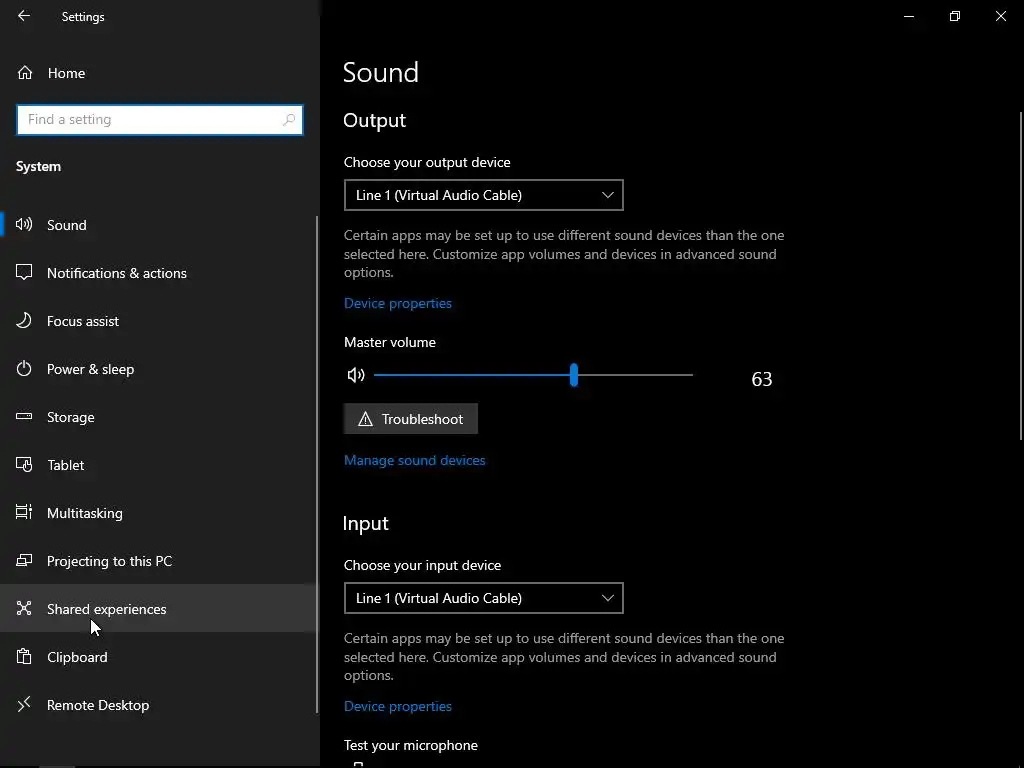Open the input device dropdown
1024x768 pixels.
pos(483,598)
